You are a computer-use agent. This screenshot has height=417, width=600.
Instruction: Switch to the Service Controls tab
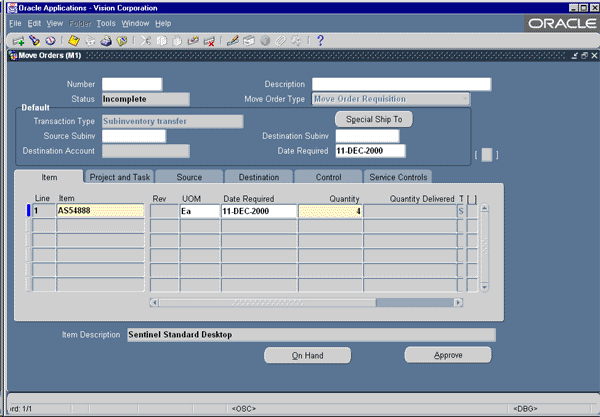pyautogui.click(x=398, y=177)
